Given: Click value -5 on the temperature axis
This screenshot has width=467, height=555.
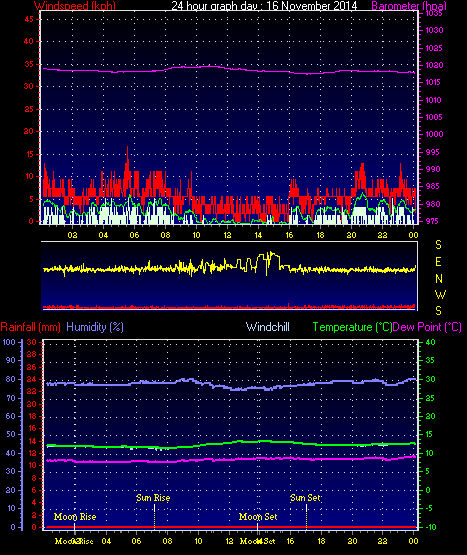Looking at the screenshot, I should pos(428,508).
